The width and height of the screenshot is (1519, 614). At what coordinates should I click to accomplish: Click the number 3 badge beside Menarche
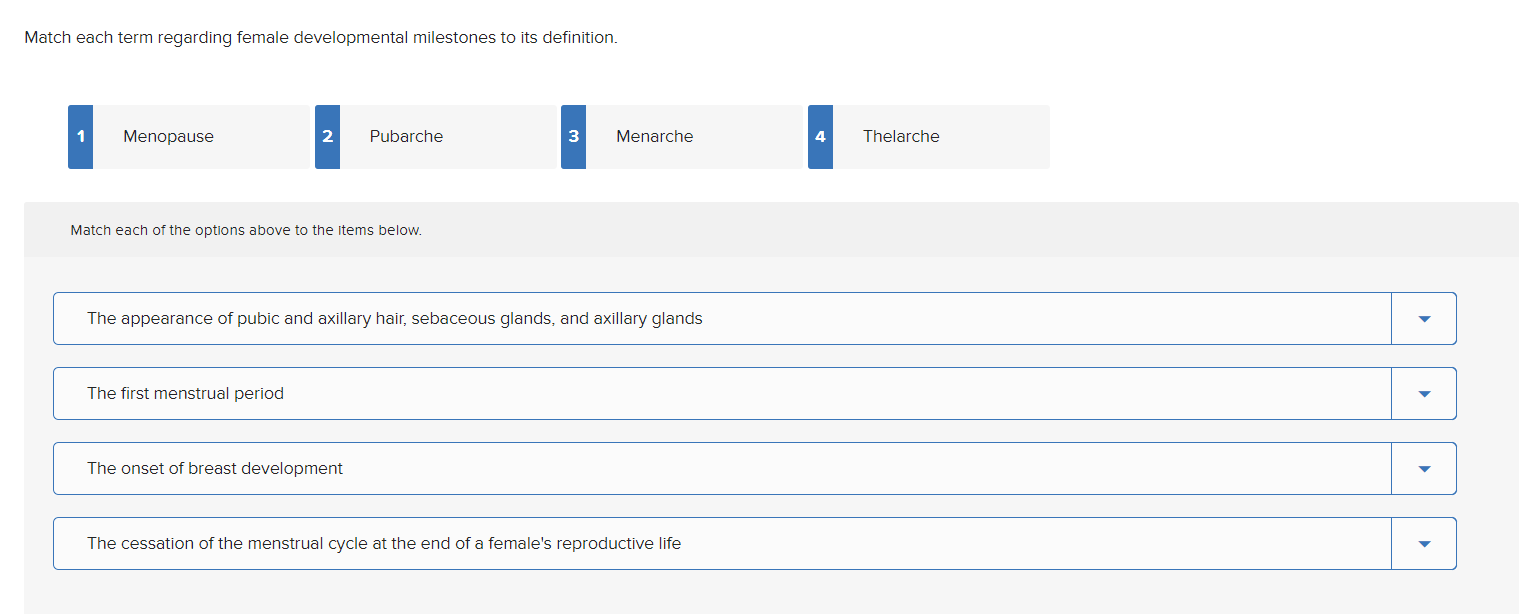pyautogui.click(x=573, y=137)
